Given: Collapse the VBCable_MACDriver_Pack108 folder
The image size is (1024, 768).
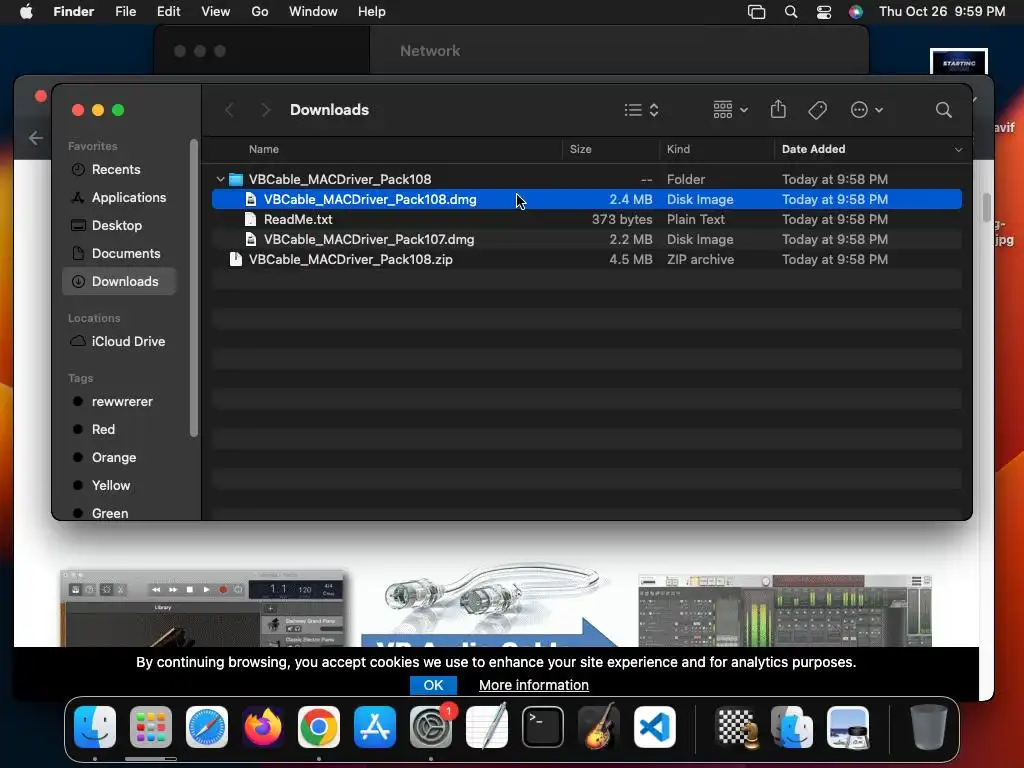Looking at the screenshot, I should (220, 179).
